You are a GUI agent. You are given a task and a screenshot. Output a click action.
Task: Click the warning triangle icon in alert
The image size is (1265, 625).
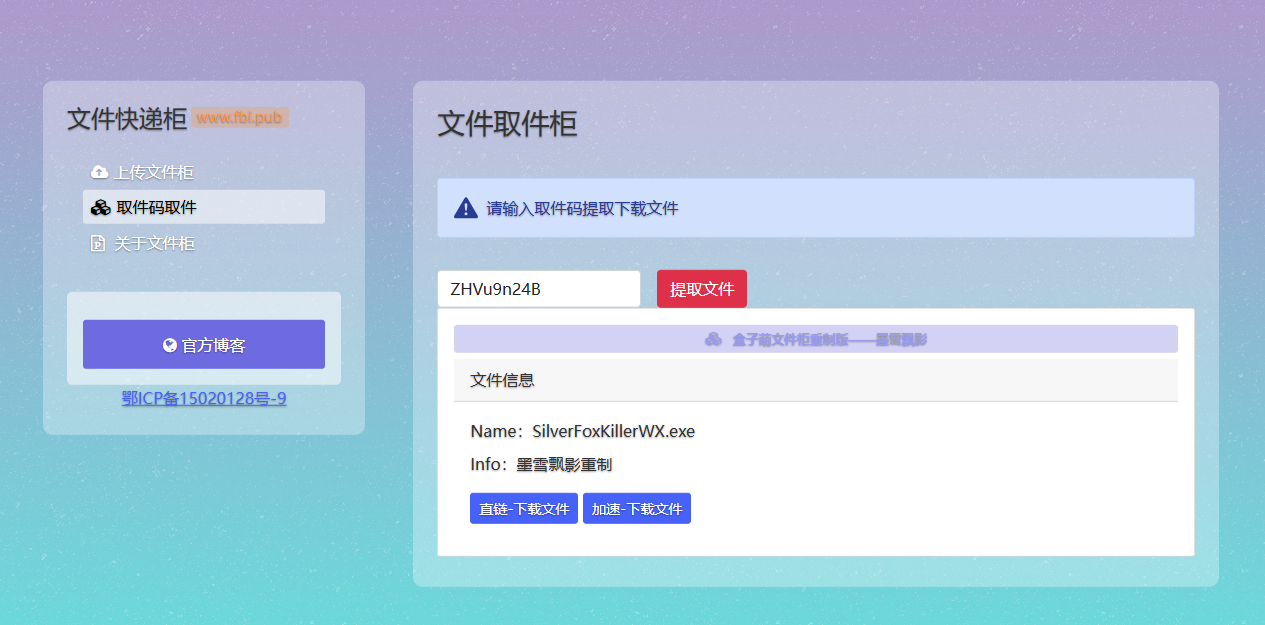(465, 208)
